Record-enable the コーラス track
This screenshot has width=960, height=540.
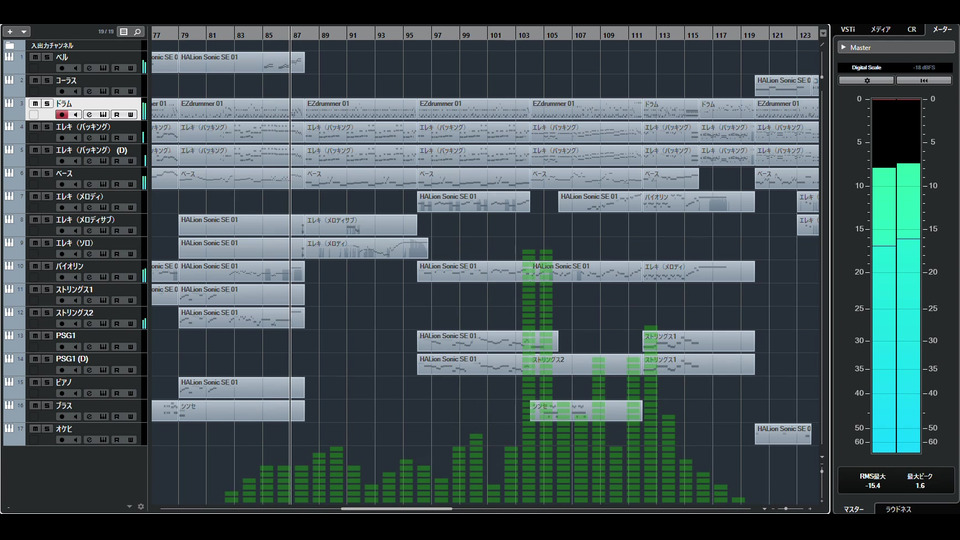62,91
